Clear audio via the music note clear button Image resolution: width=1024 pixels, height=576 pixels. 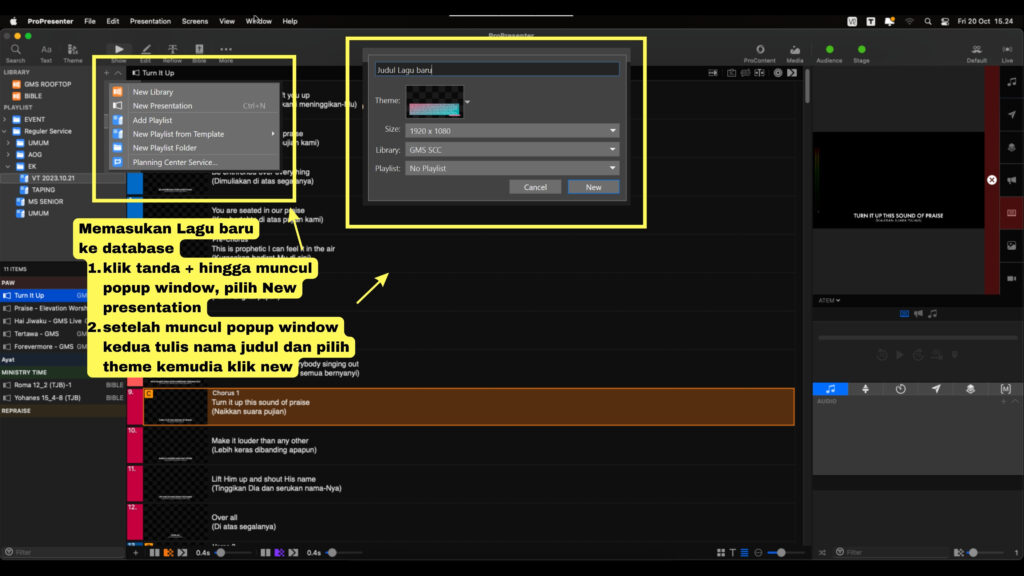(x=1012, y=82)
